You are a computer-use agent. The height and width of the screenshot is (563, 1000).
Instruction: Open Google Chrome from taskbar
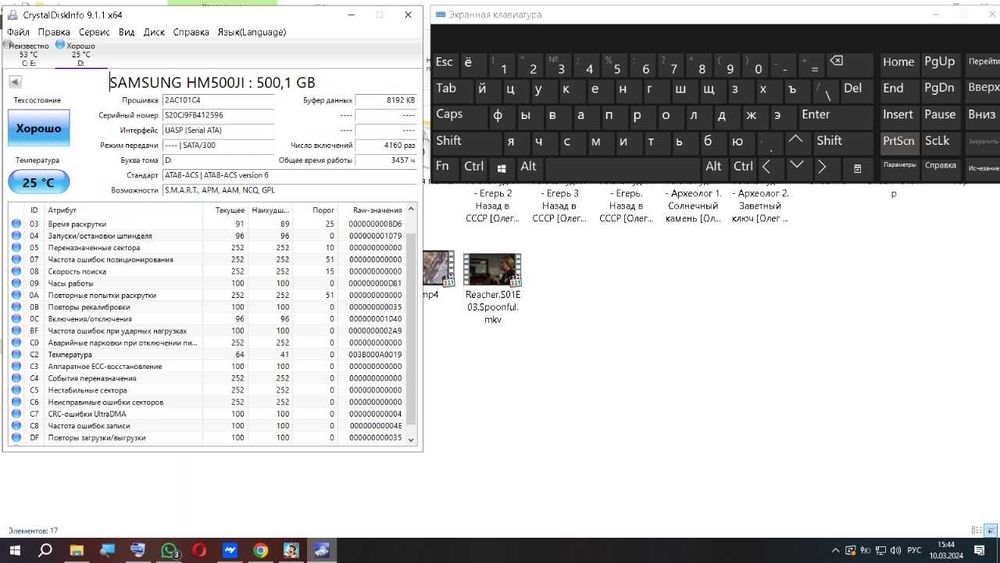260,550
